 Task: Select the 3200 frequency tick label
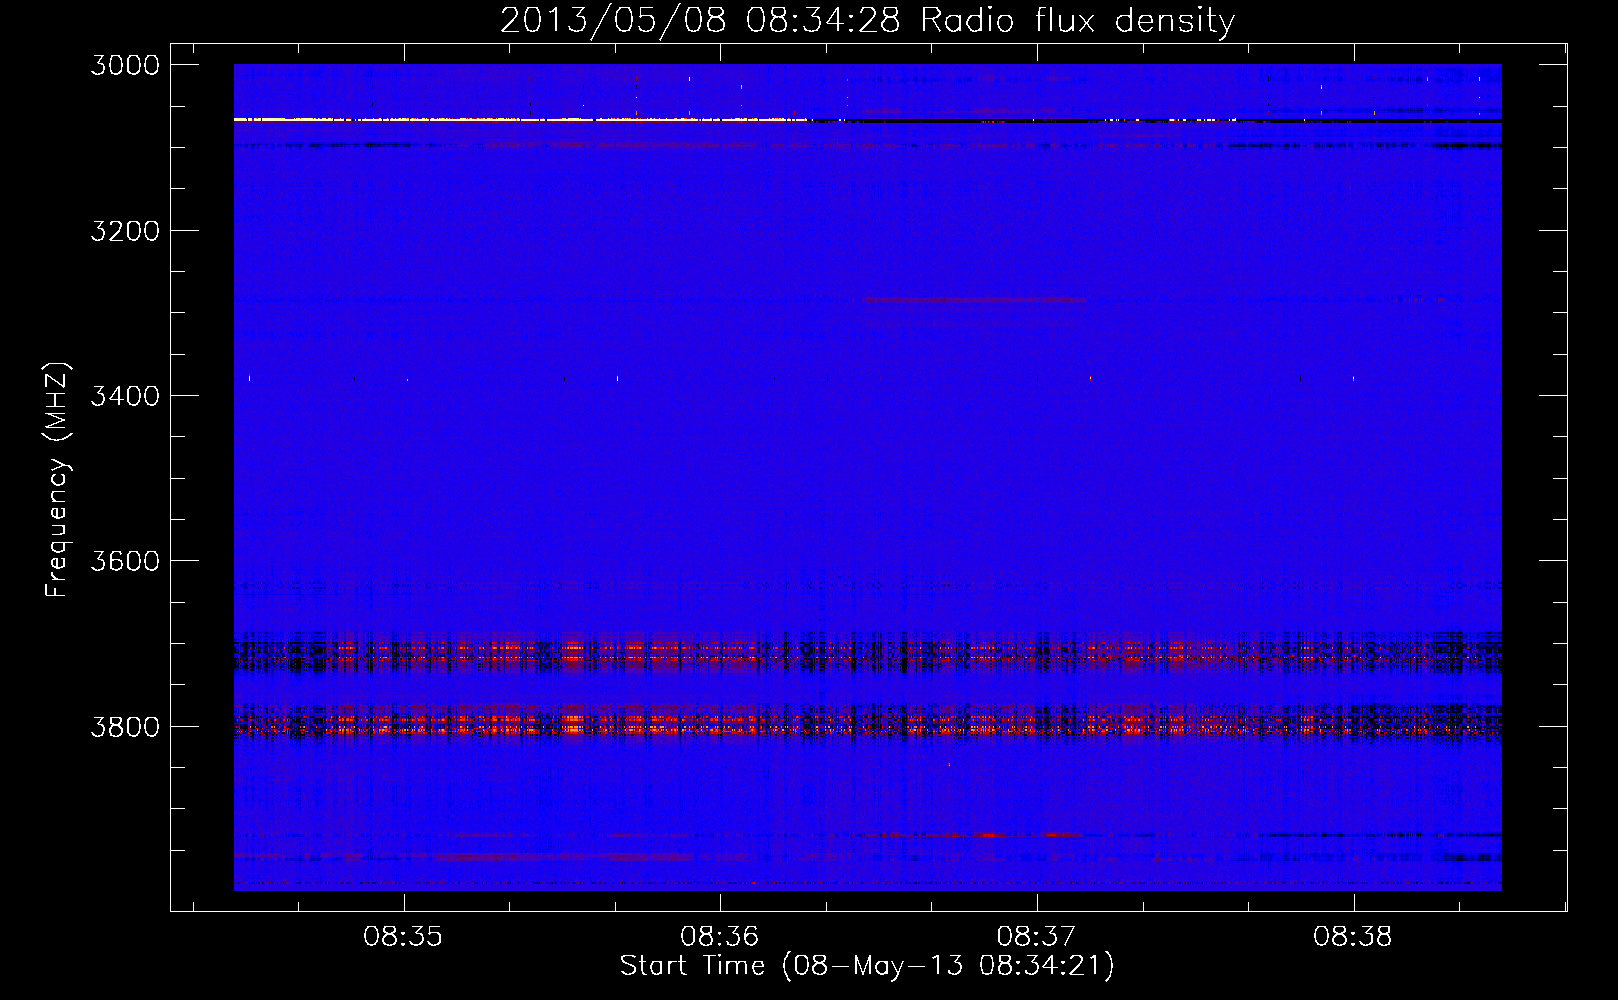(125, 231)
